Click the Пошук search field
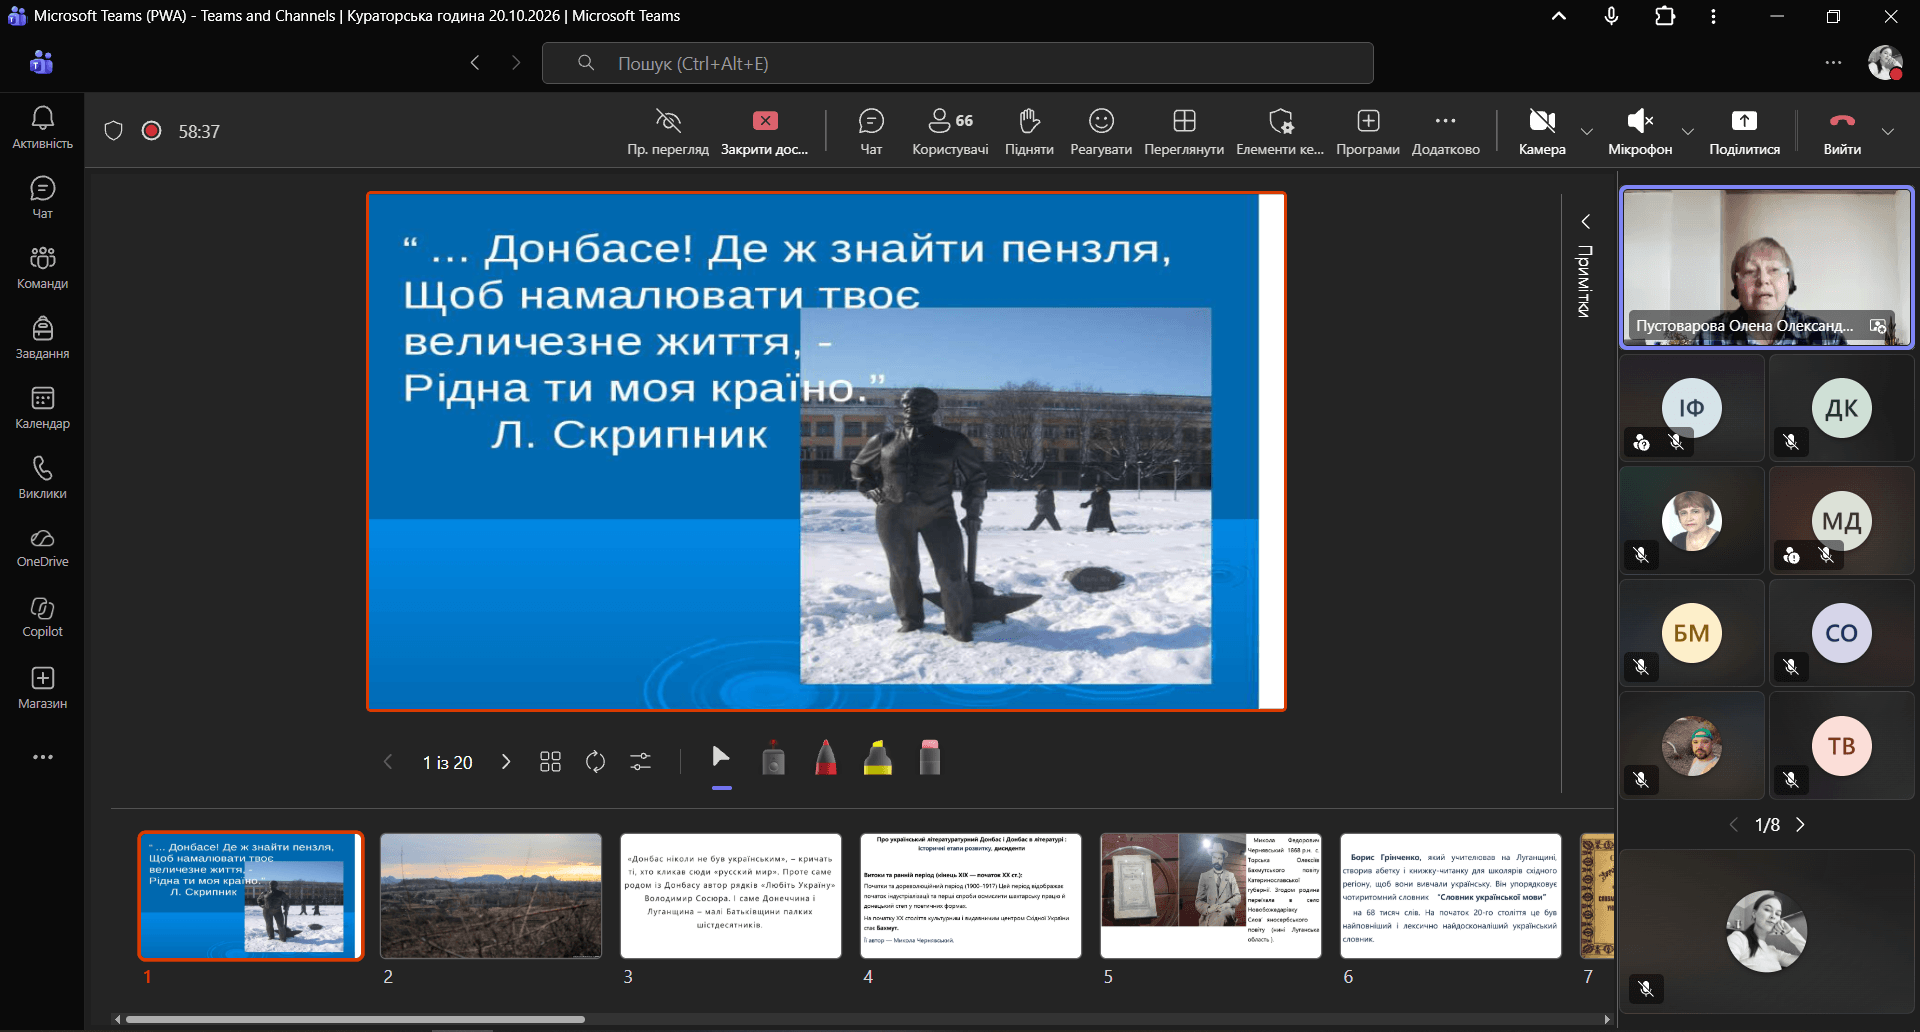This screenshot has width=1920, height=1032. 958,63
